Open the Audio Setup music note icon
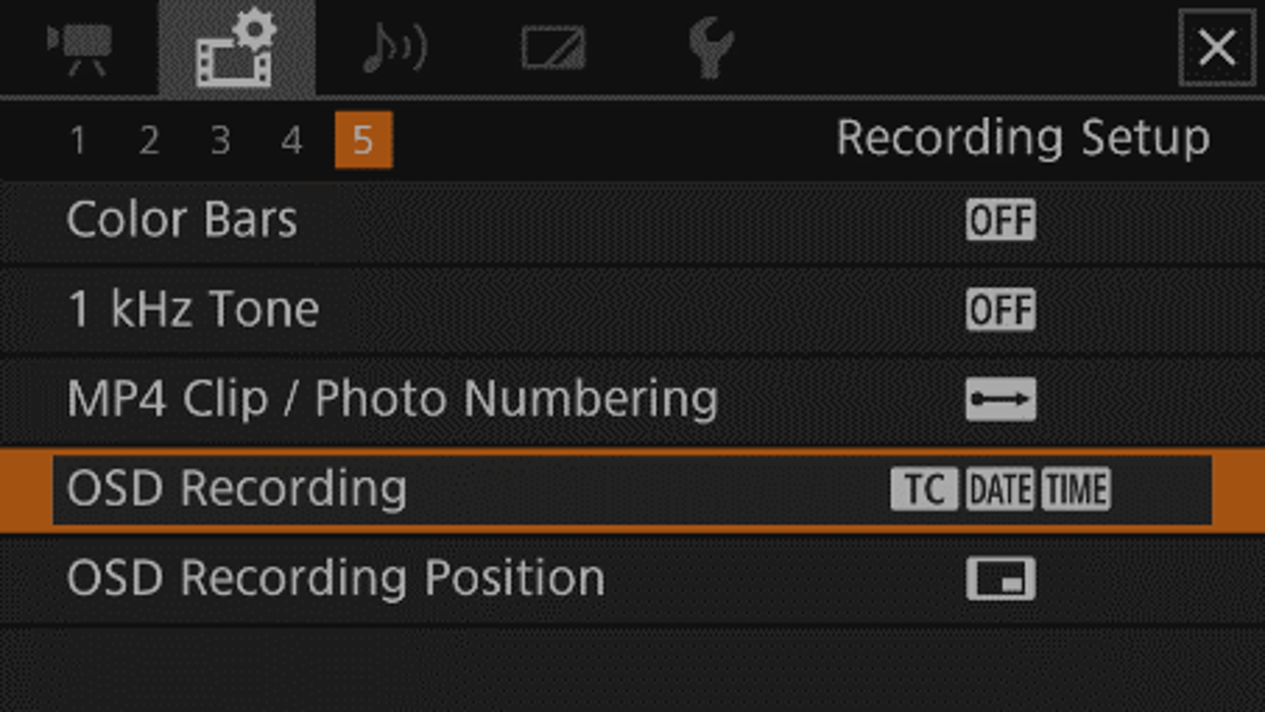1265x712 pixels. (x=394, y=48)
